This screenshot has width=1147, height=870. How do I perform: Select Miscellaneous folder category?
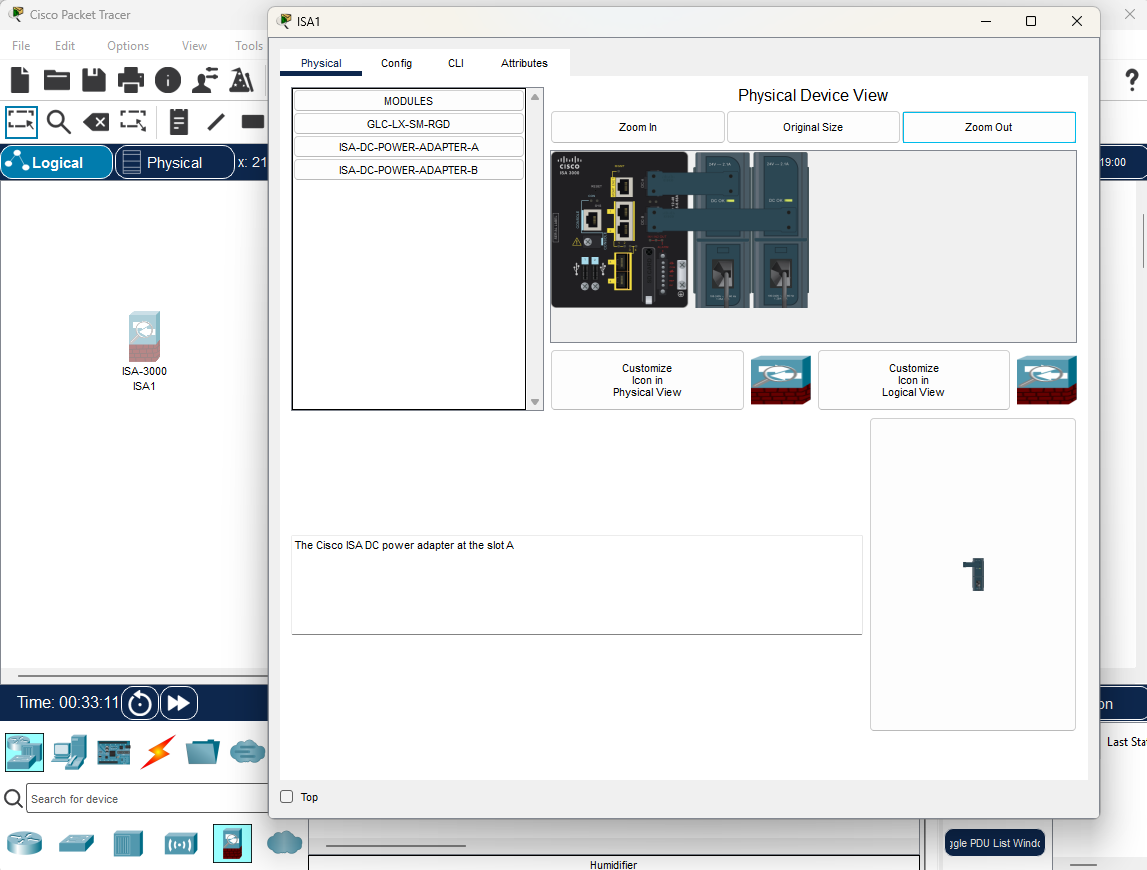coord(203,752)
